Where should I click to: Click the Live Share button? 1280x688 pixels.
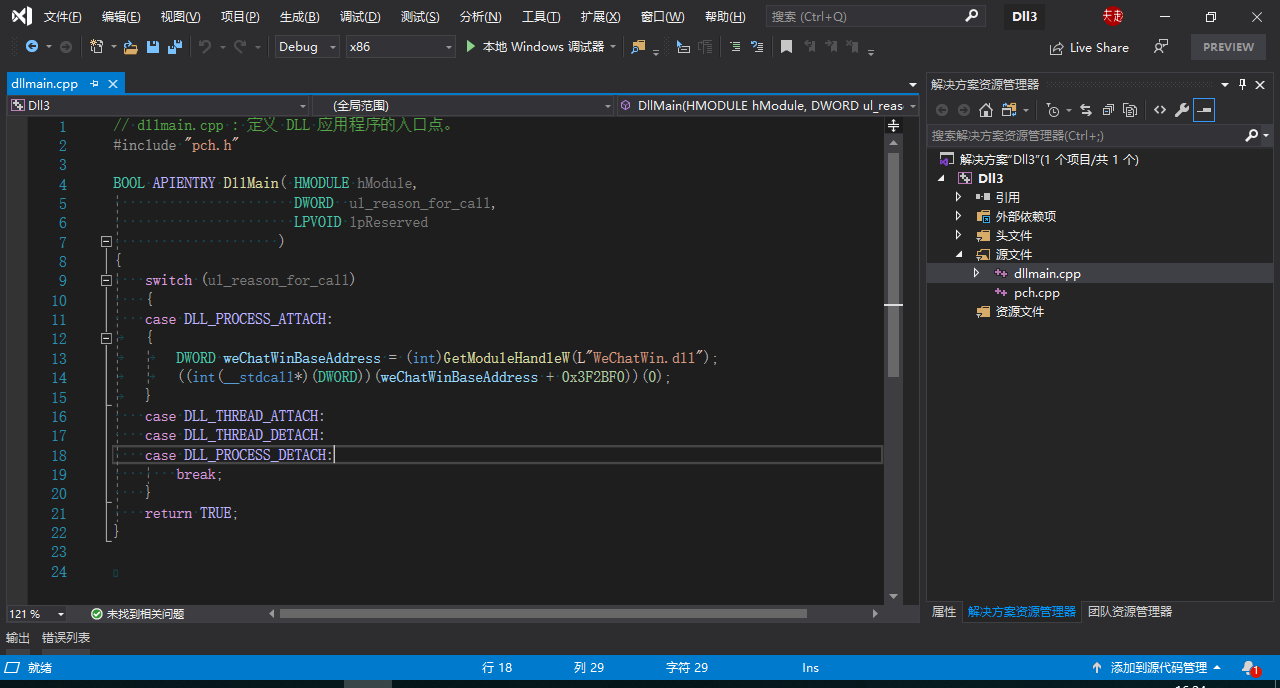[1088, 48]
